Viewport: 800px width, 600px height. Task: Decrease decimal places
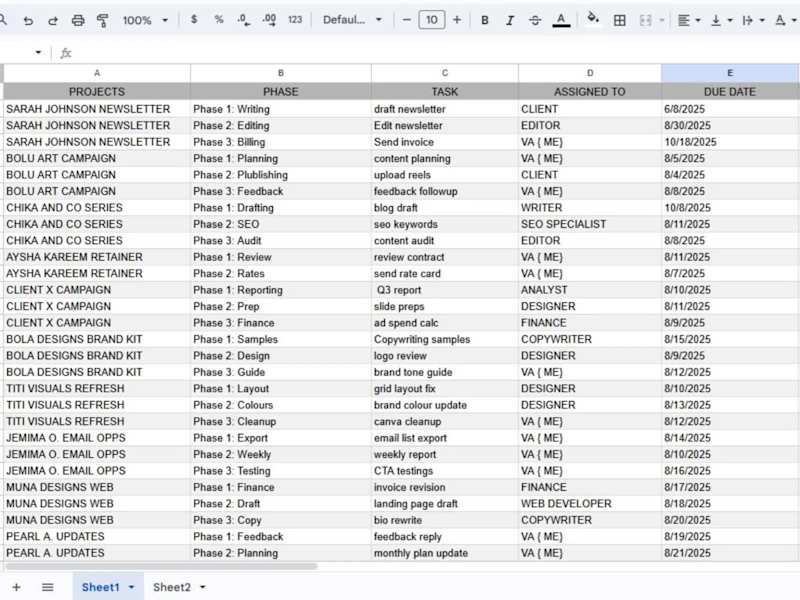(243, 19)
